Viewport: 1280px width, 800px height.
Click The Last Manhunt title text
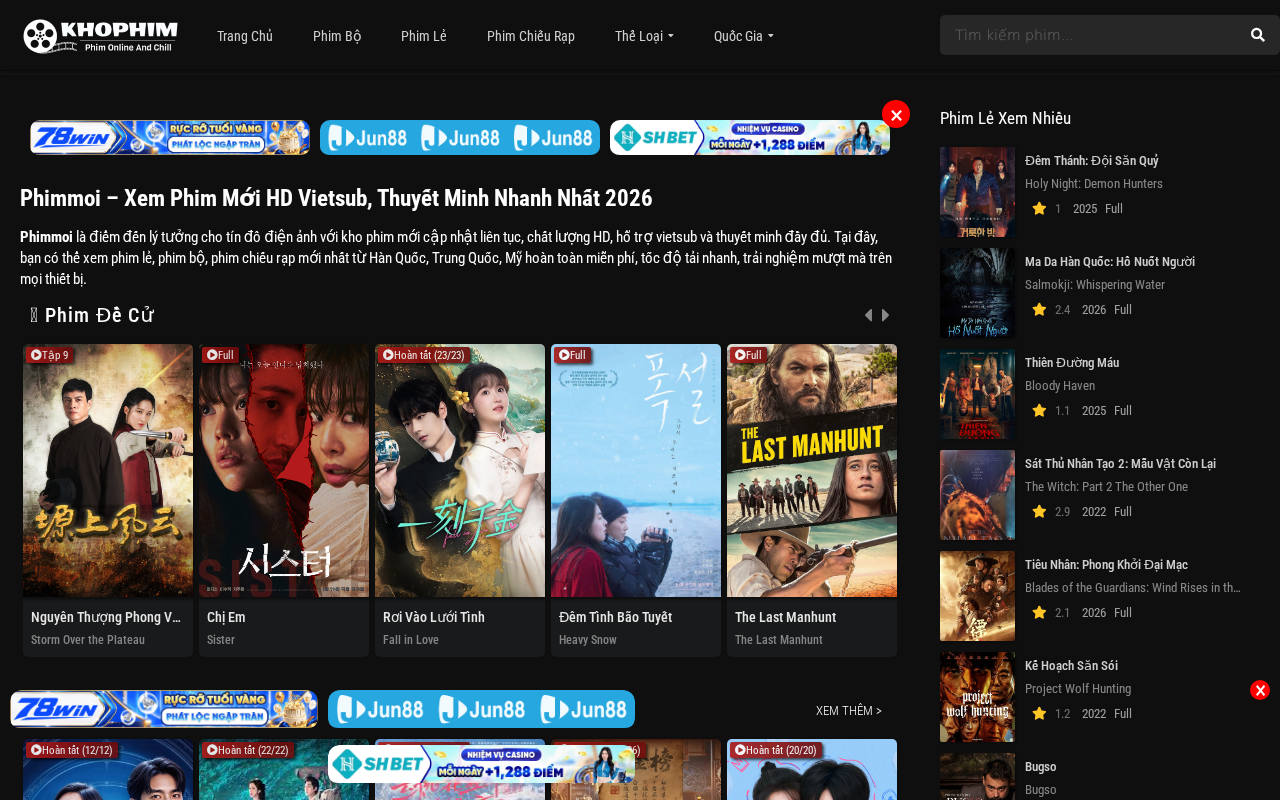(x=785, y=617)
